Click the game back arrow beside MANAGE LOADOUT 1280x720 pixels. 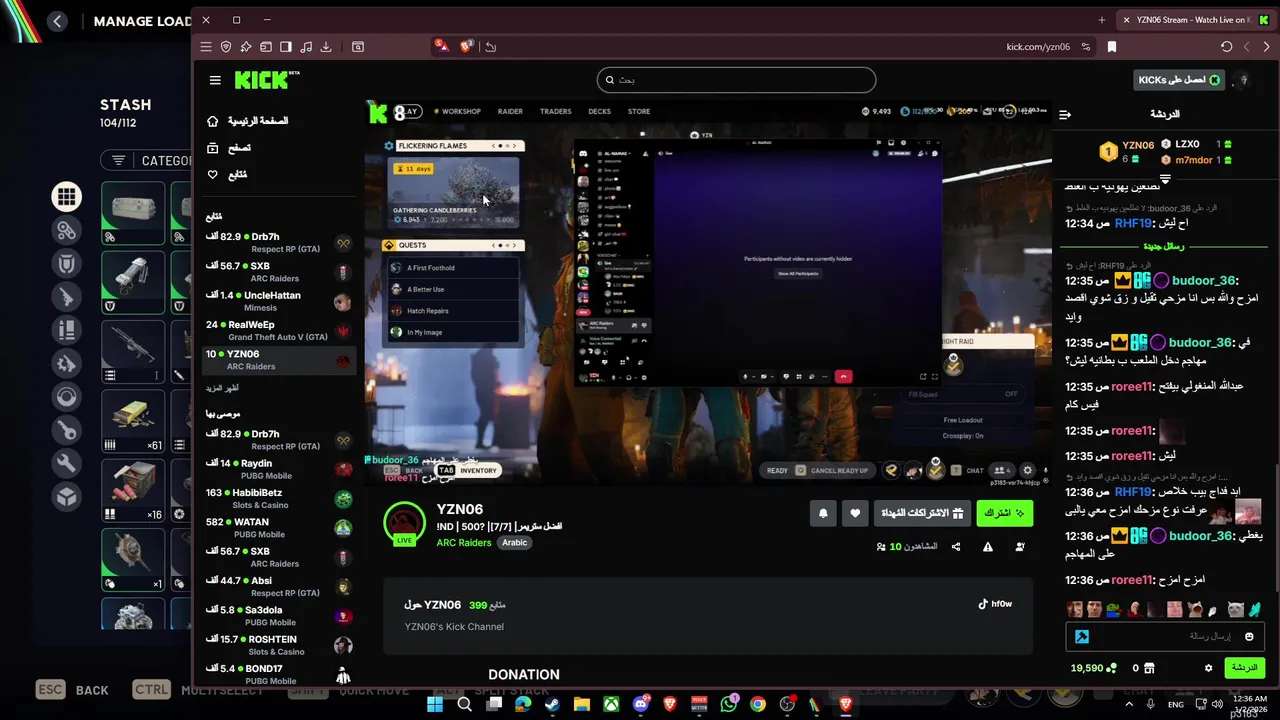[57, 21]
